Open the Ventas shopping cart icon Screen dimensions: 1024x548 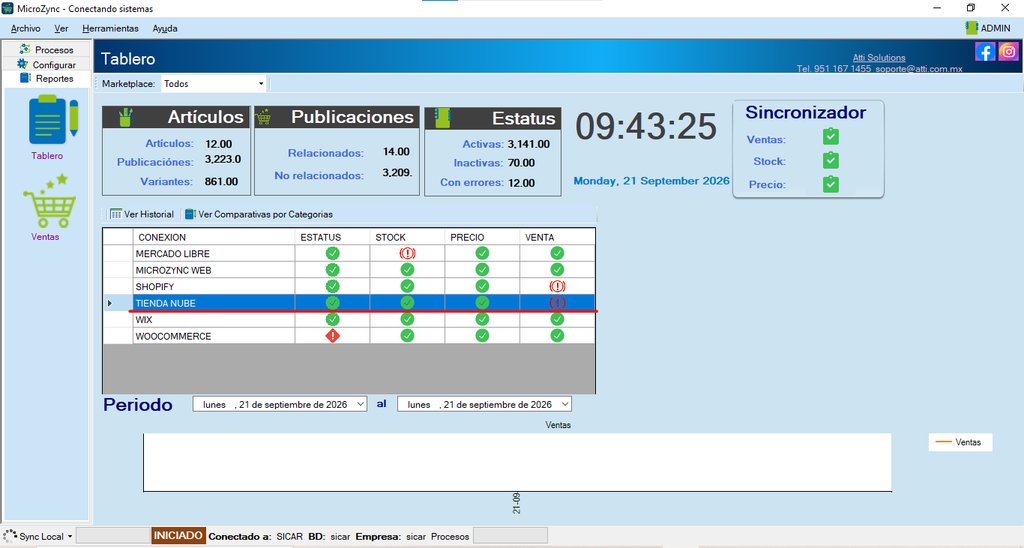50,201
